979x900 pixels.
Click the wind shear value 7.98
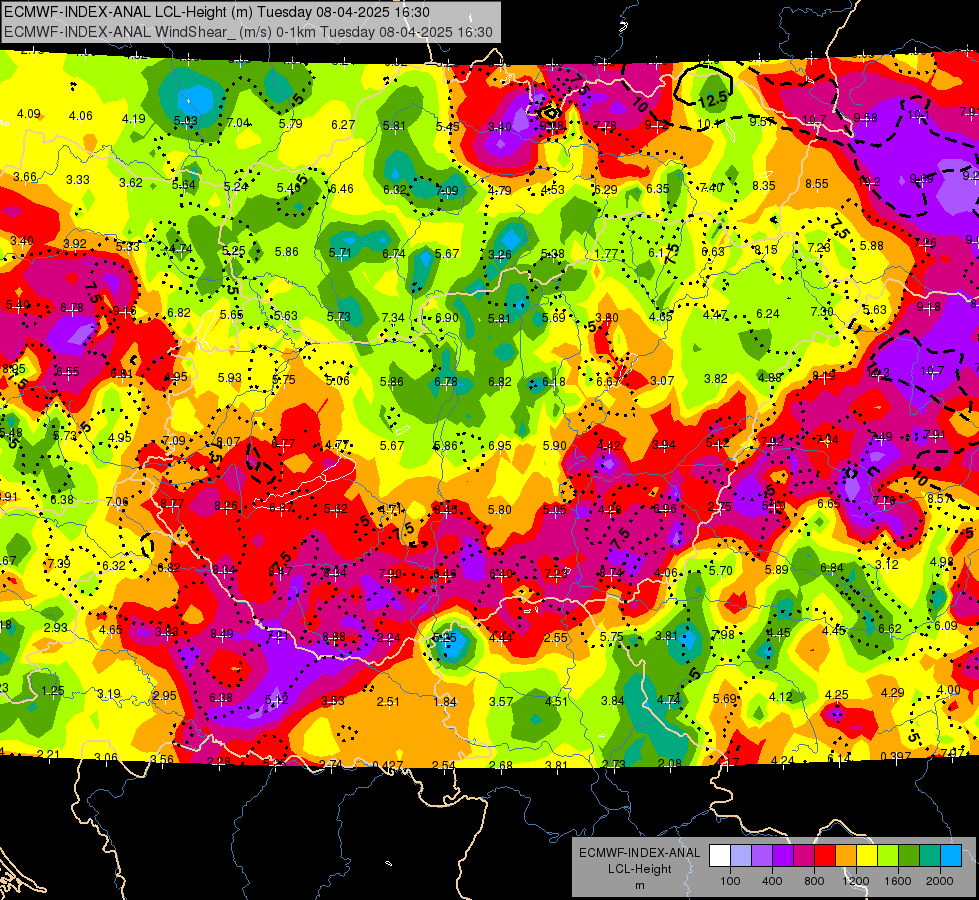pyautogui.click(x=723, y=635)
